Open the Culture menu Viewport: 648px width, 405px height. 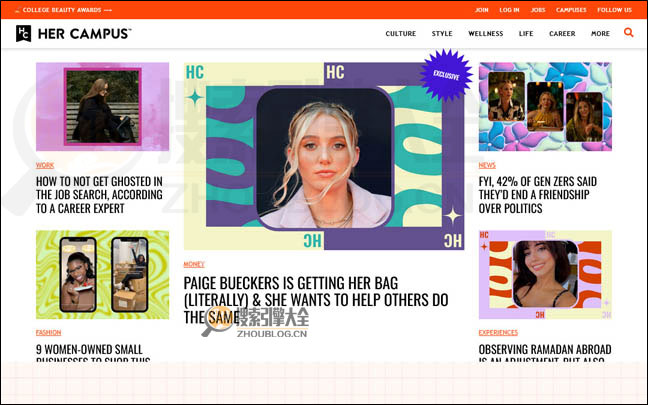point(400,33)
